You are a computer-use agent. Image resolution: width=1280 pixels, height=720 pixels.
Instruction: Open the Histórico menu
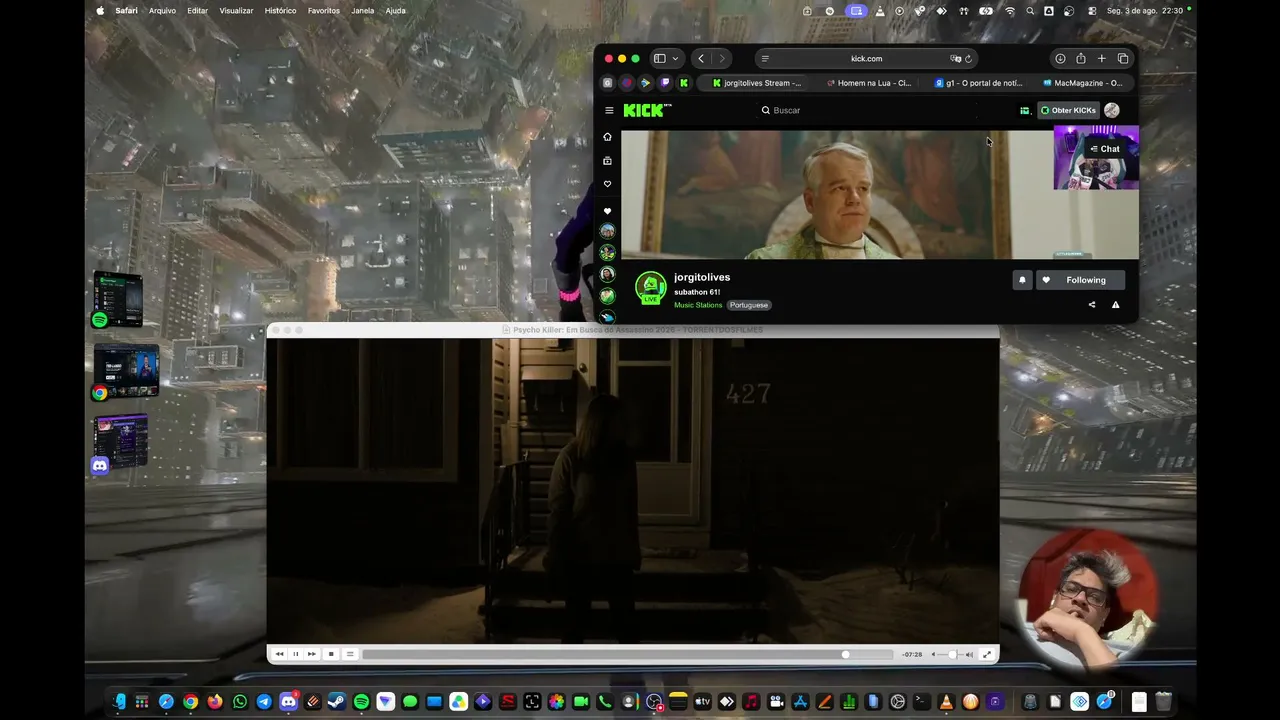coord(280,11)
